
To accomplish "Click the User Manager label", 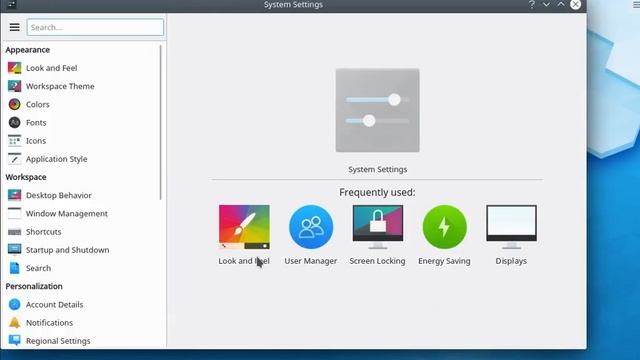I will 311,261.
